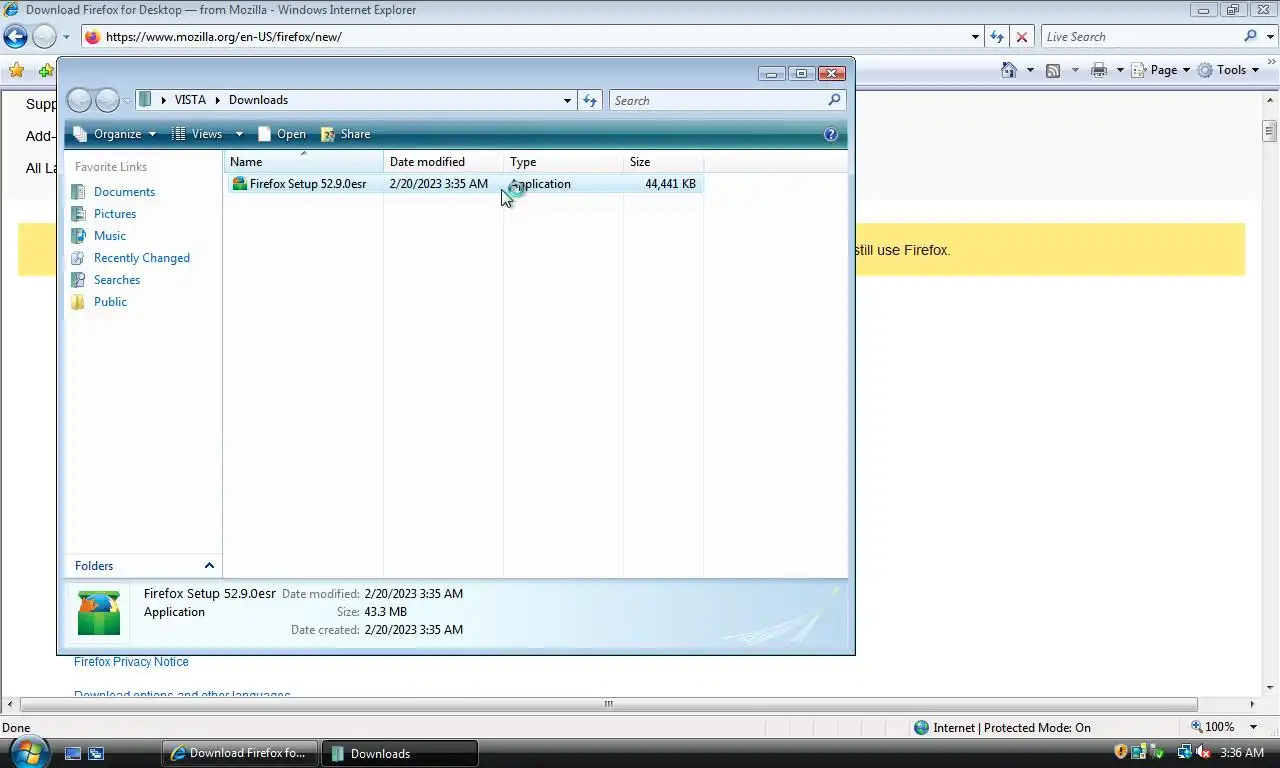This screenshot has height=768, width=1280.
Task: Click the Explorer address bar refresh icon
Action: click(590, 100)
